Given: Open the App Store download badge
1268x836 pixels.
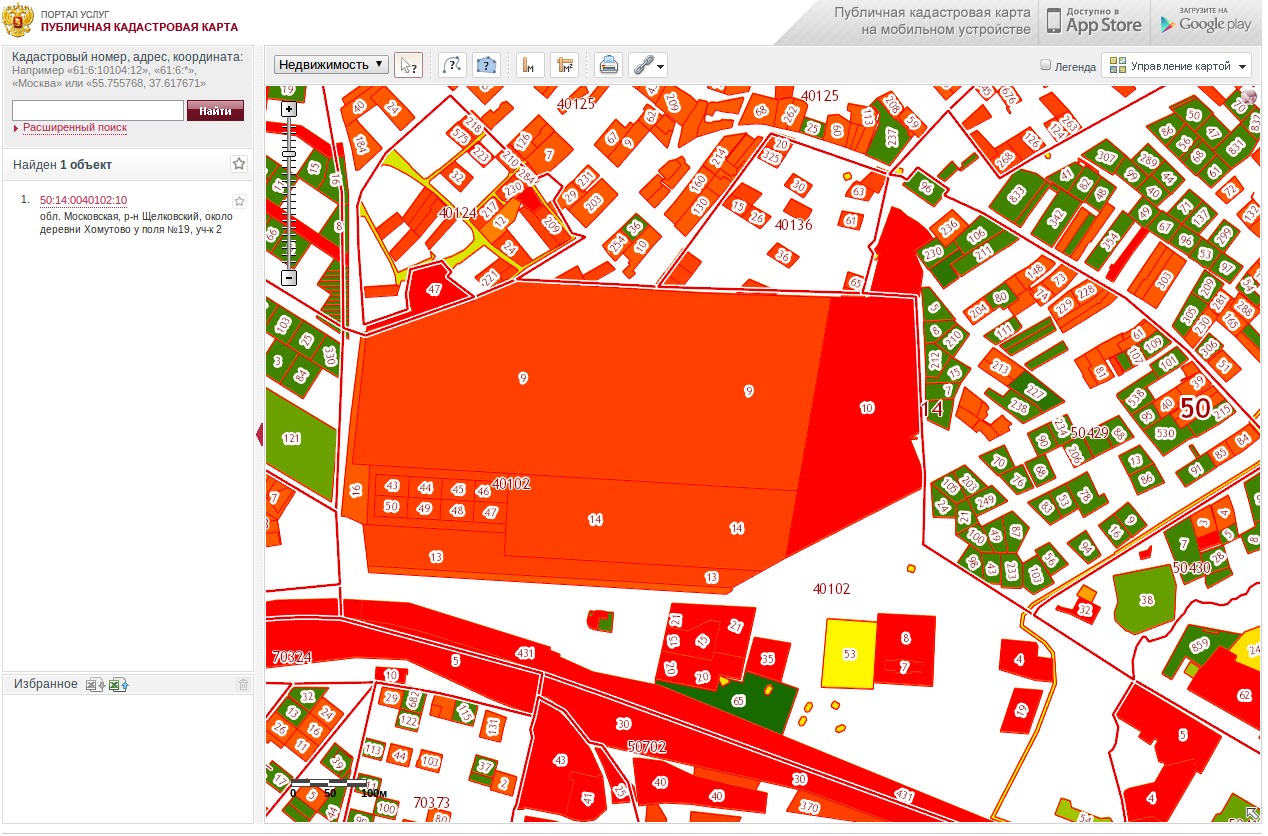Looking at the screenshot, I should (1092, 22).
